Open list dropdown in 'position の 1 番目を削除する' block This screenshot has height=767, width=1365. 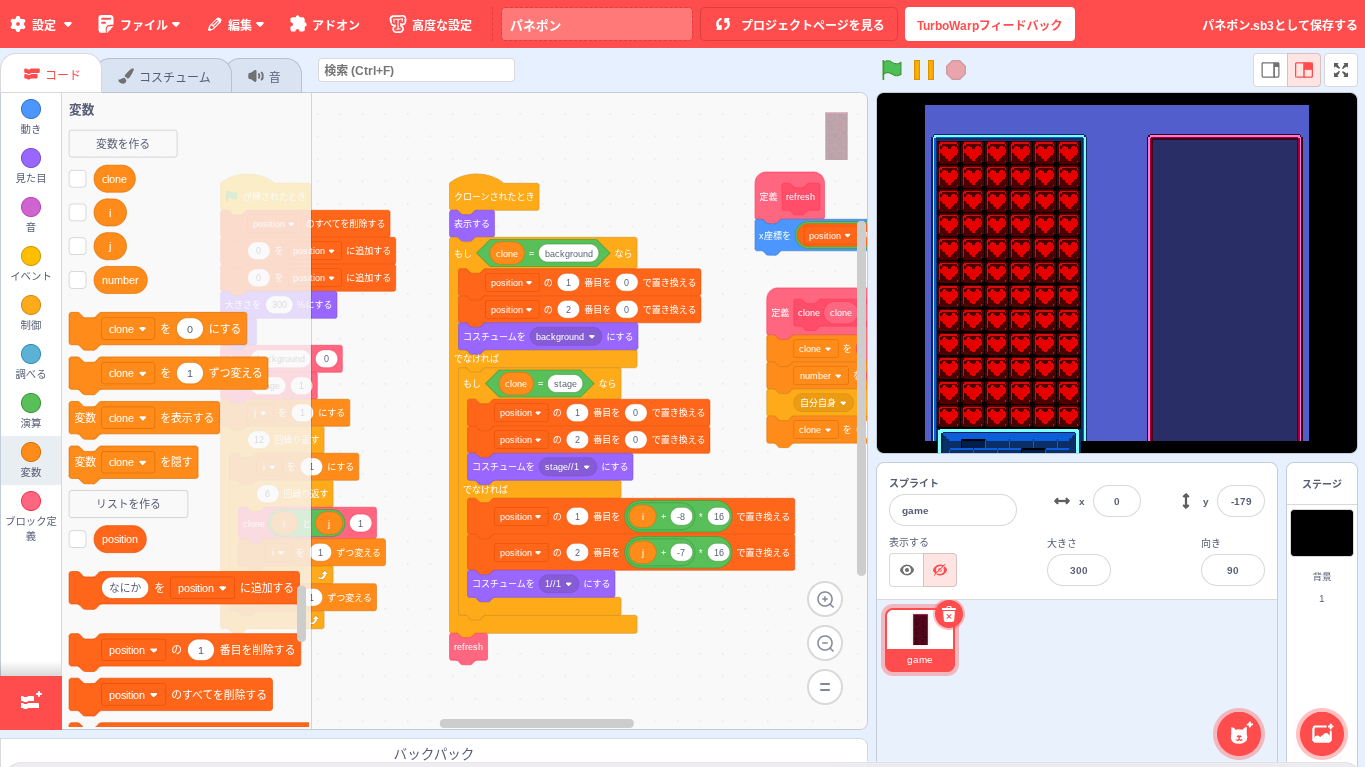point(133,650)
